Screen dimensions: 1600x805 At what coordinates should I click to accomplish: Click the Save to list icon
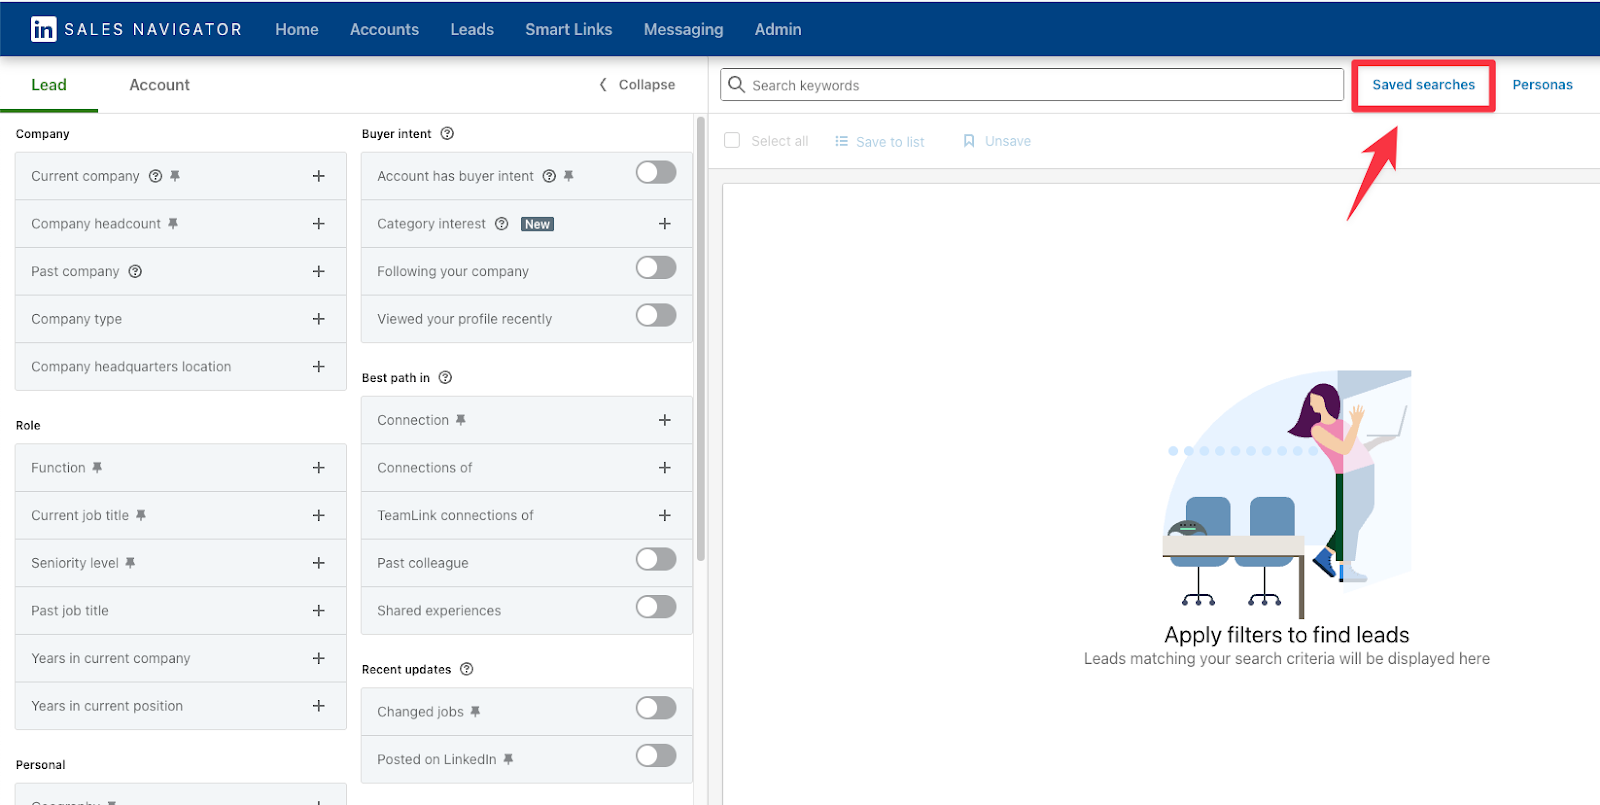842,141
